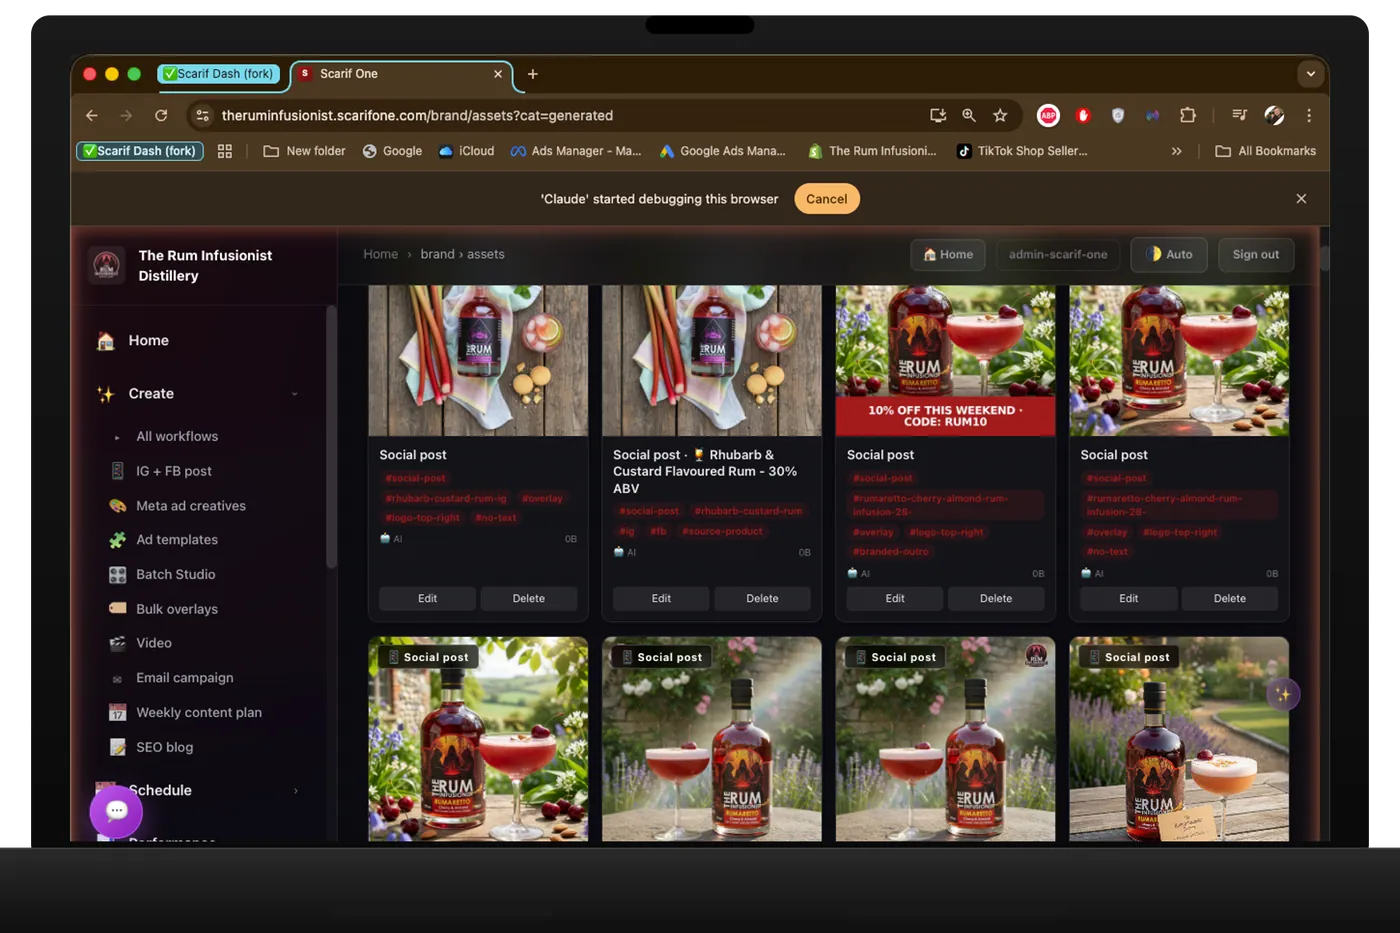Open Ad templates workflow
The height and width of the screenshot is (933, 1400).
tap(177, 540)
